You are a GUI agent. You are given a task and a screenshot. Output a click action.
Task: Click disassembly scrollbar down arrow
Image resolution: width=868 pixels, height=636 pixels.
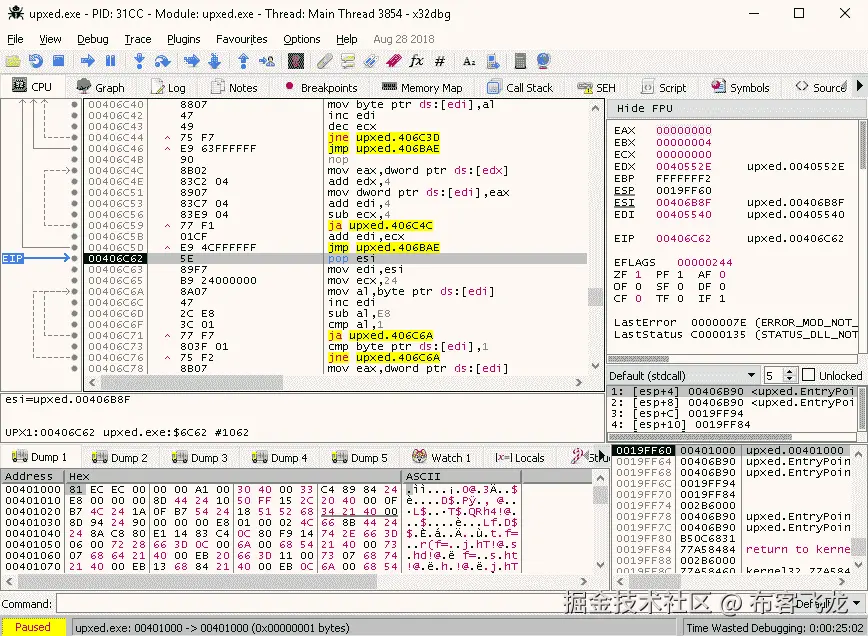click(595, 366)
